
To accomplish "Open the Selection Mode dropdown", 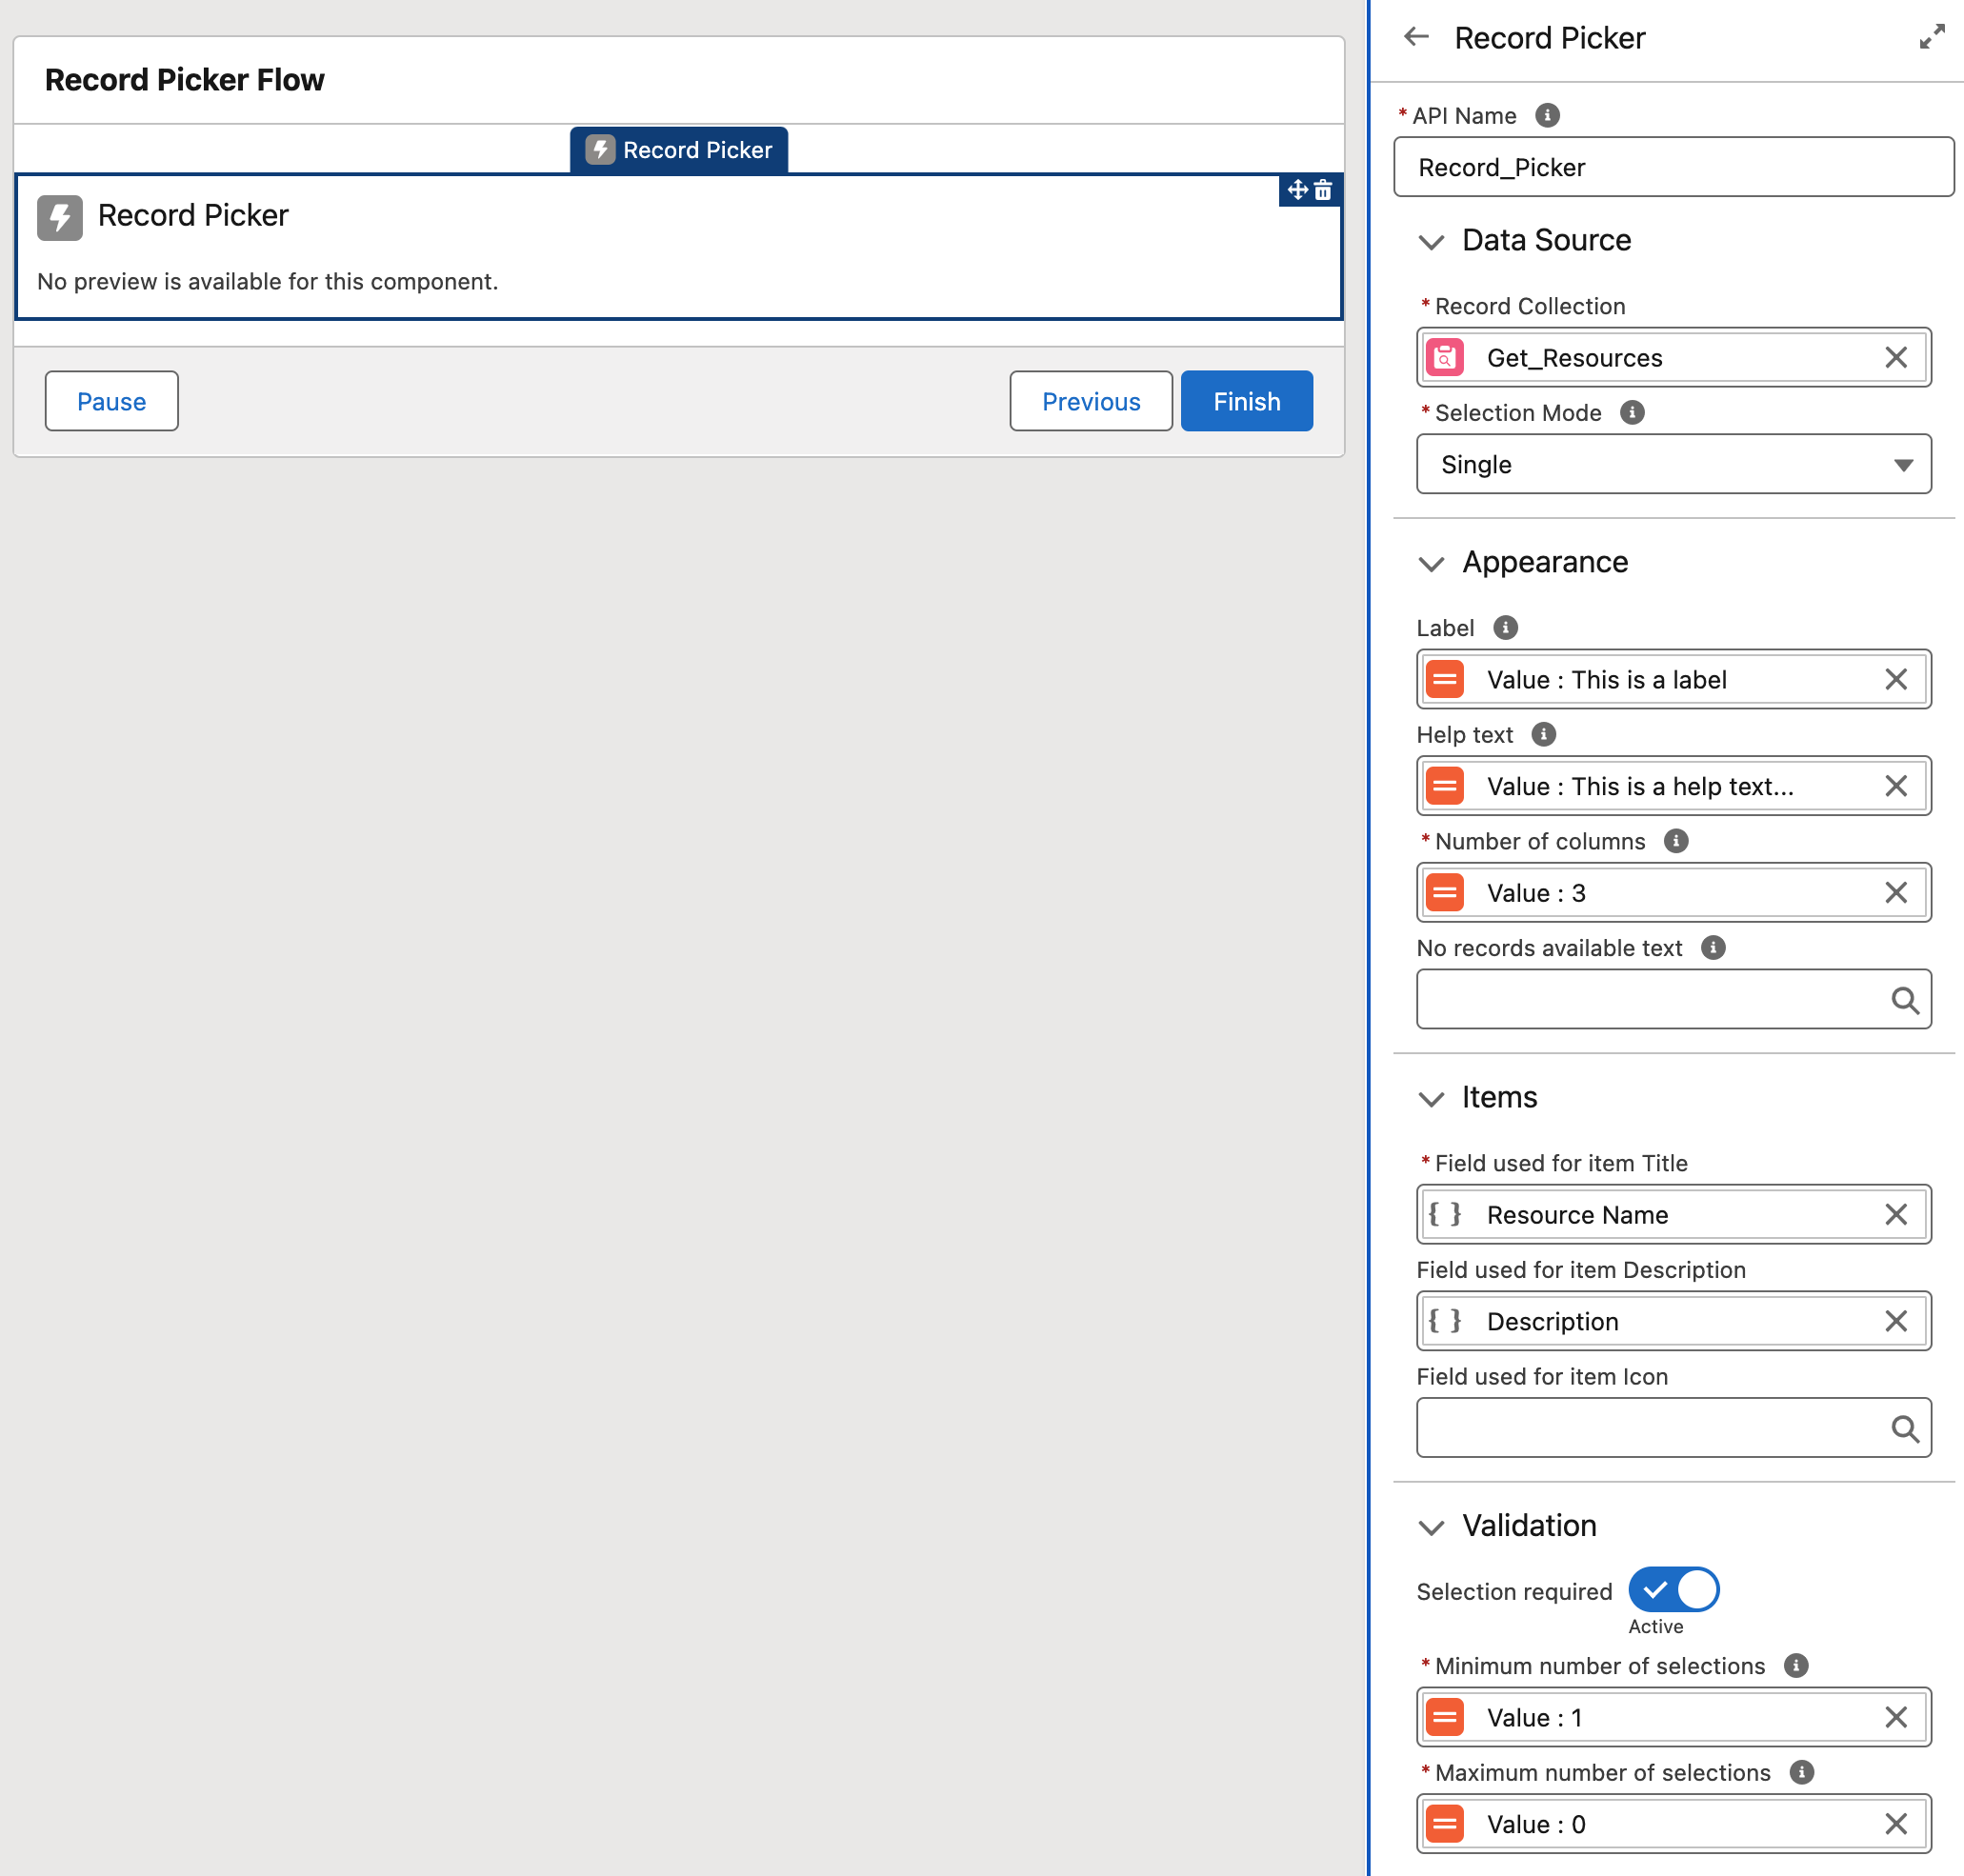I will 1673,464.
